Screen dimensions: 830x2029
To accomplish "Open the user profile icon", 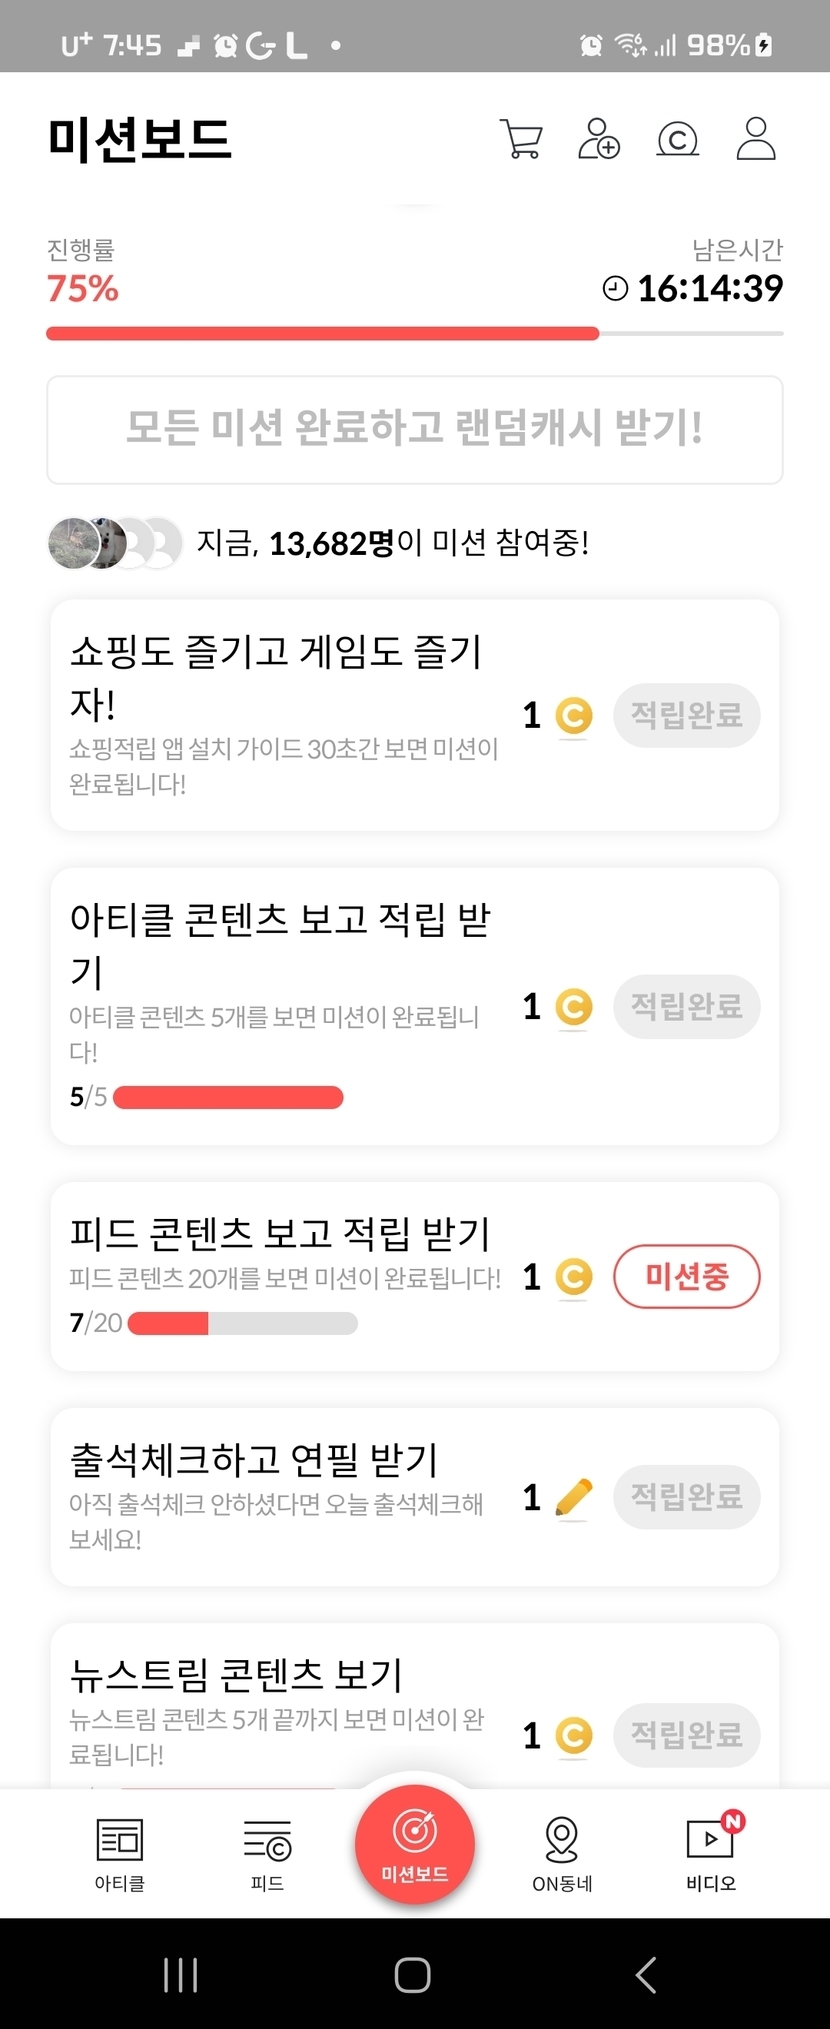I will [x=756, y=139].
